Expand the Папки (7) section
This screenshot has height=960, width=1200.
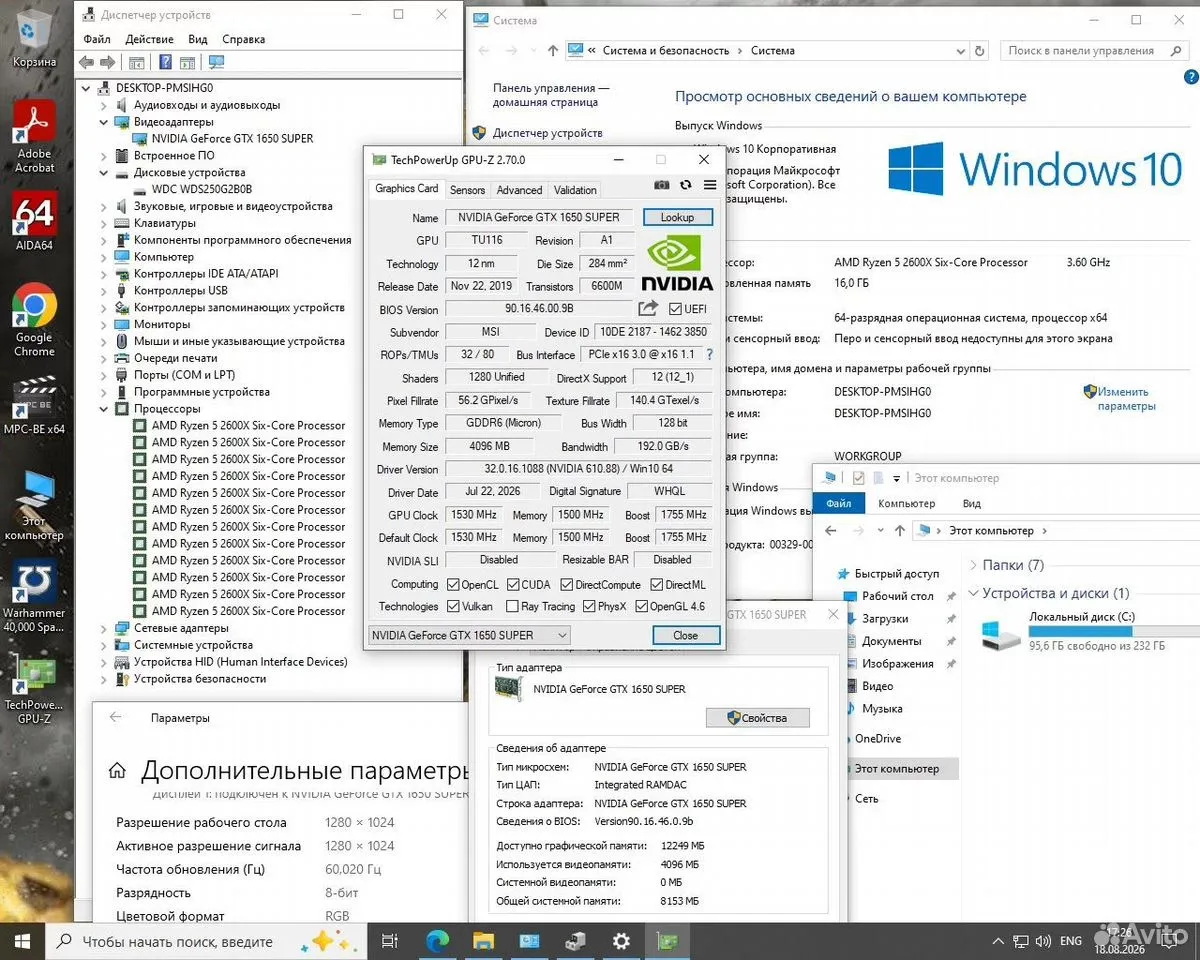pos(973,565)
